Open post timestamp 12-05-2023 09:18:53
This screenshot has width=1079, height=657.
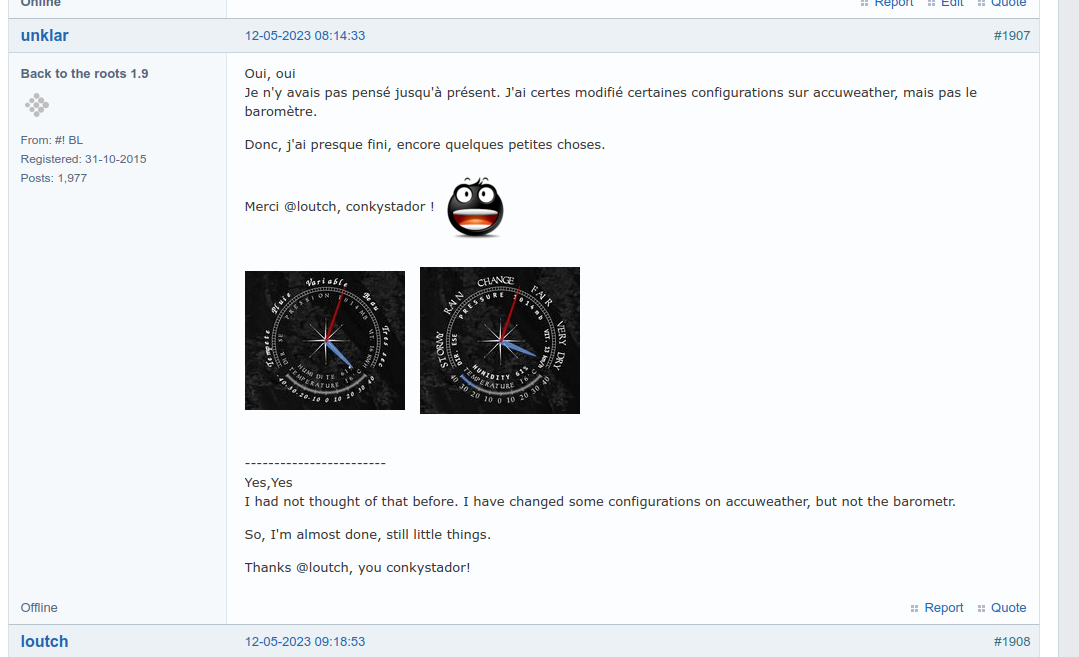coord(305,642)
